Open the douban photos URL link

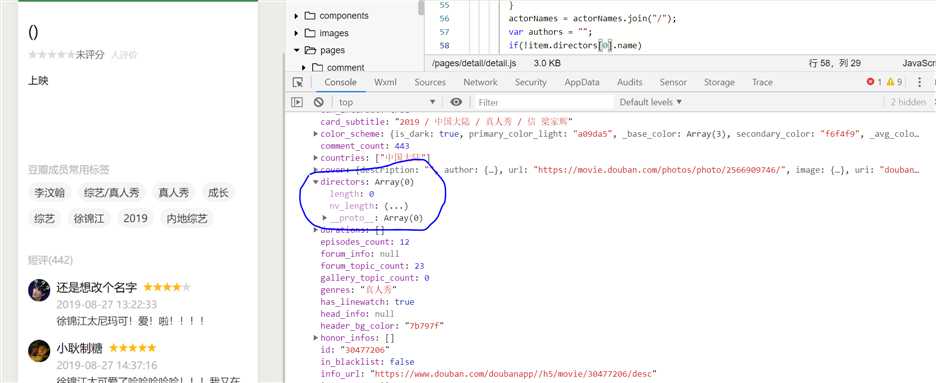(x=659, y=170)
